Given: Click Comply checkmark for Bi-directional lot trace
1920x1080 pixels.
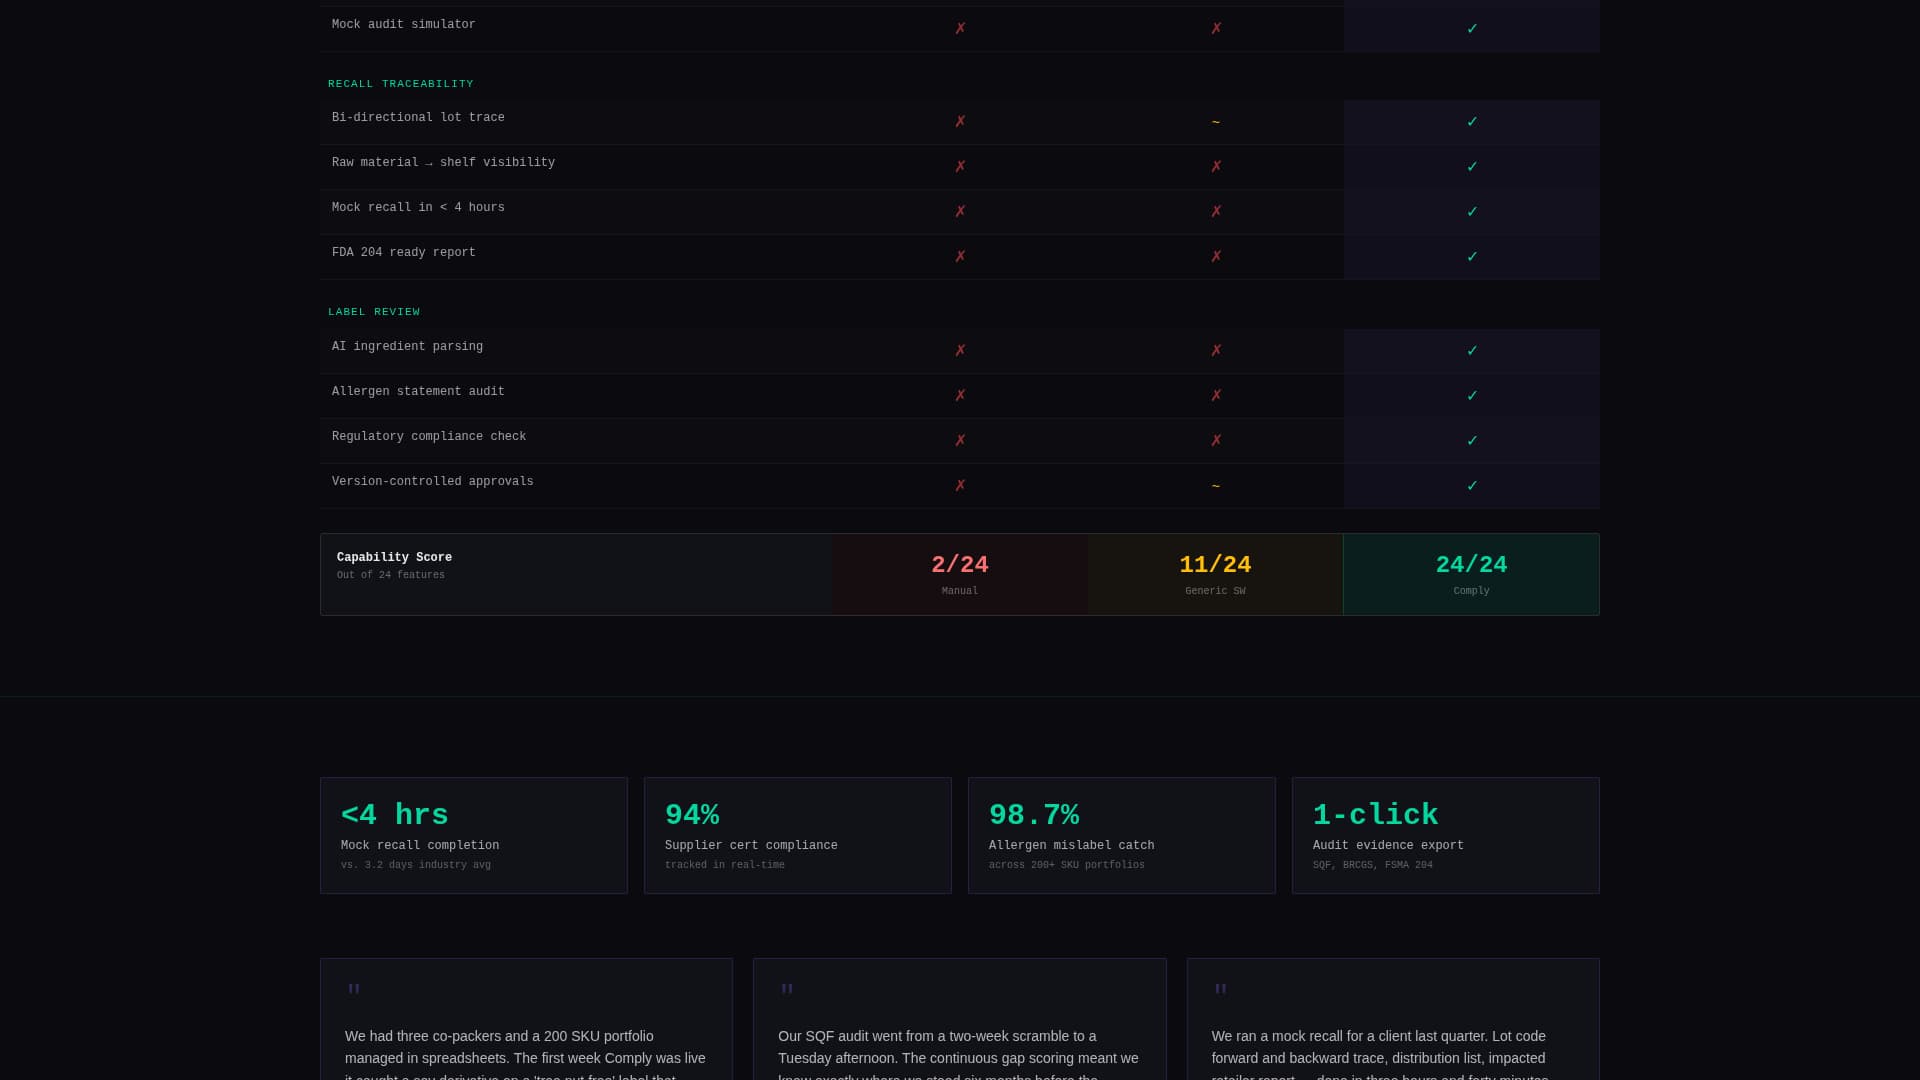Looking at the screenshot, I should point(1472,122).
